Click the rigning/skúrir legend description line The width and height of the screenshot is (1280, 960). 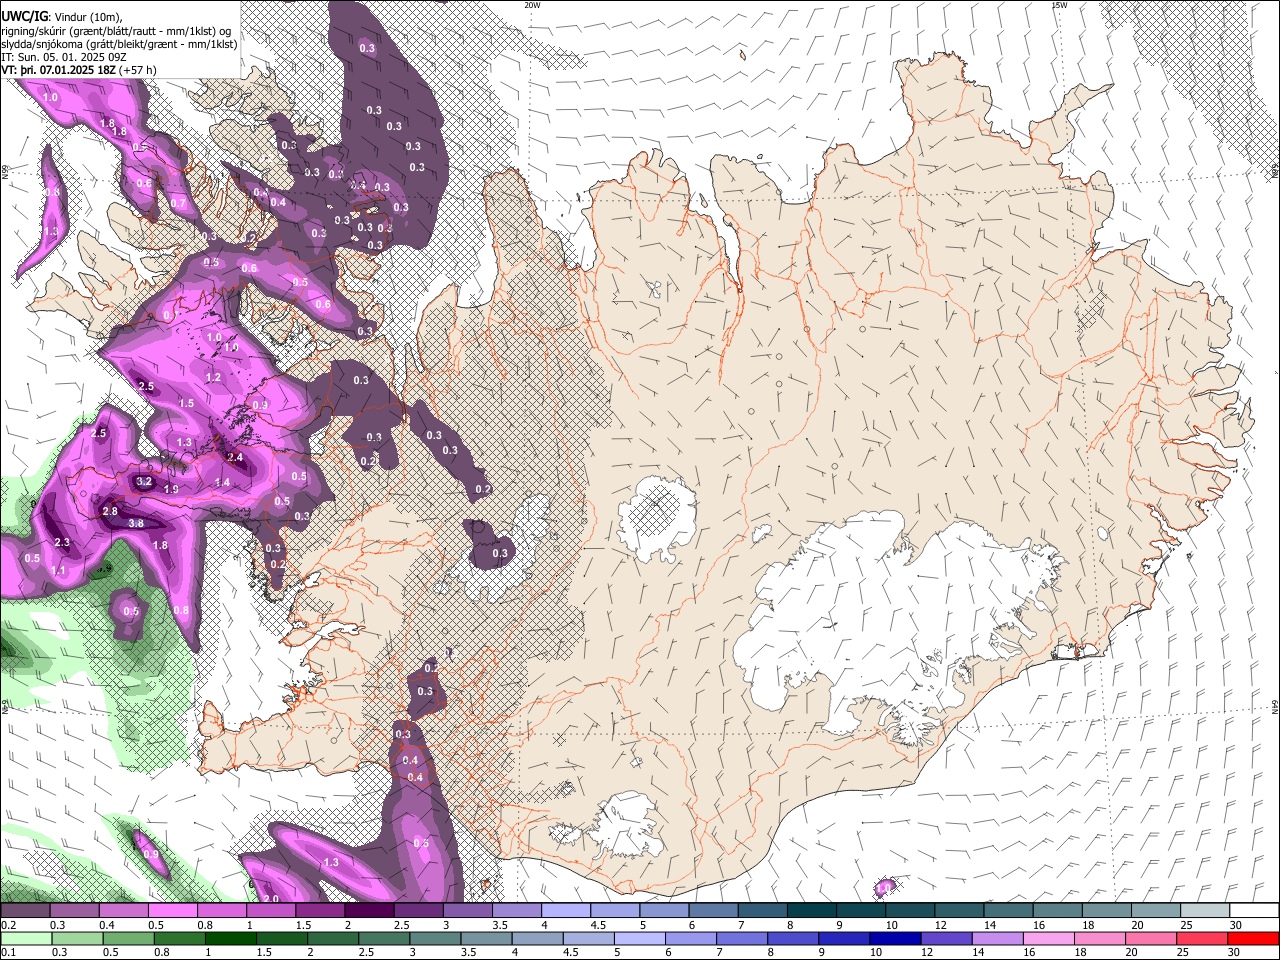tap(117, 30)
